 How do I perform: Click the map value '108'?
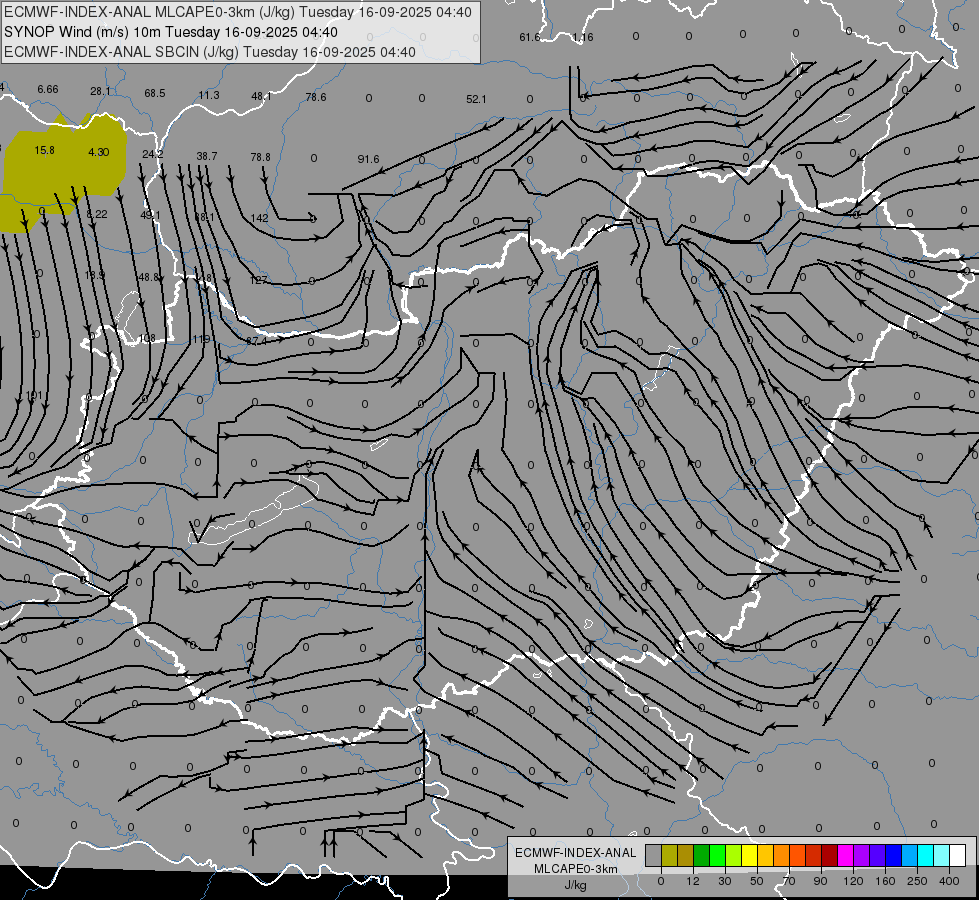pos(147,338)
